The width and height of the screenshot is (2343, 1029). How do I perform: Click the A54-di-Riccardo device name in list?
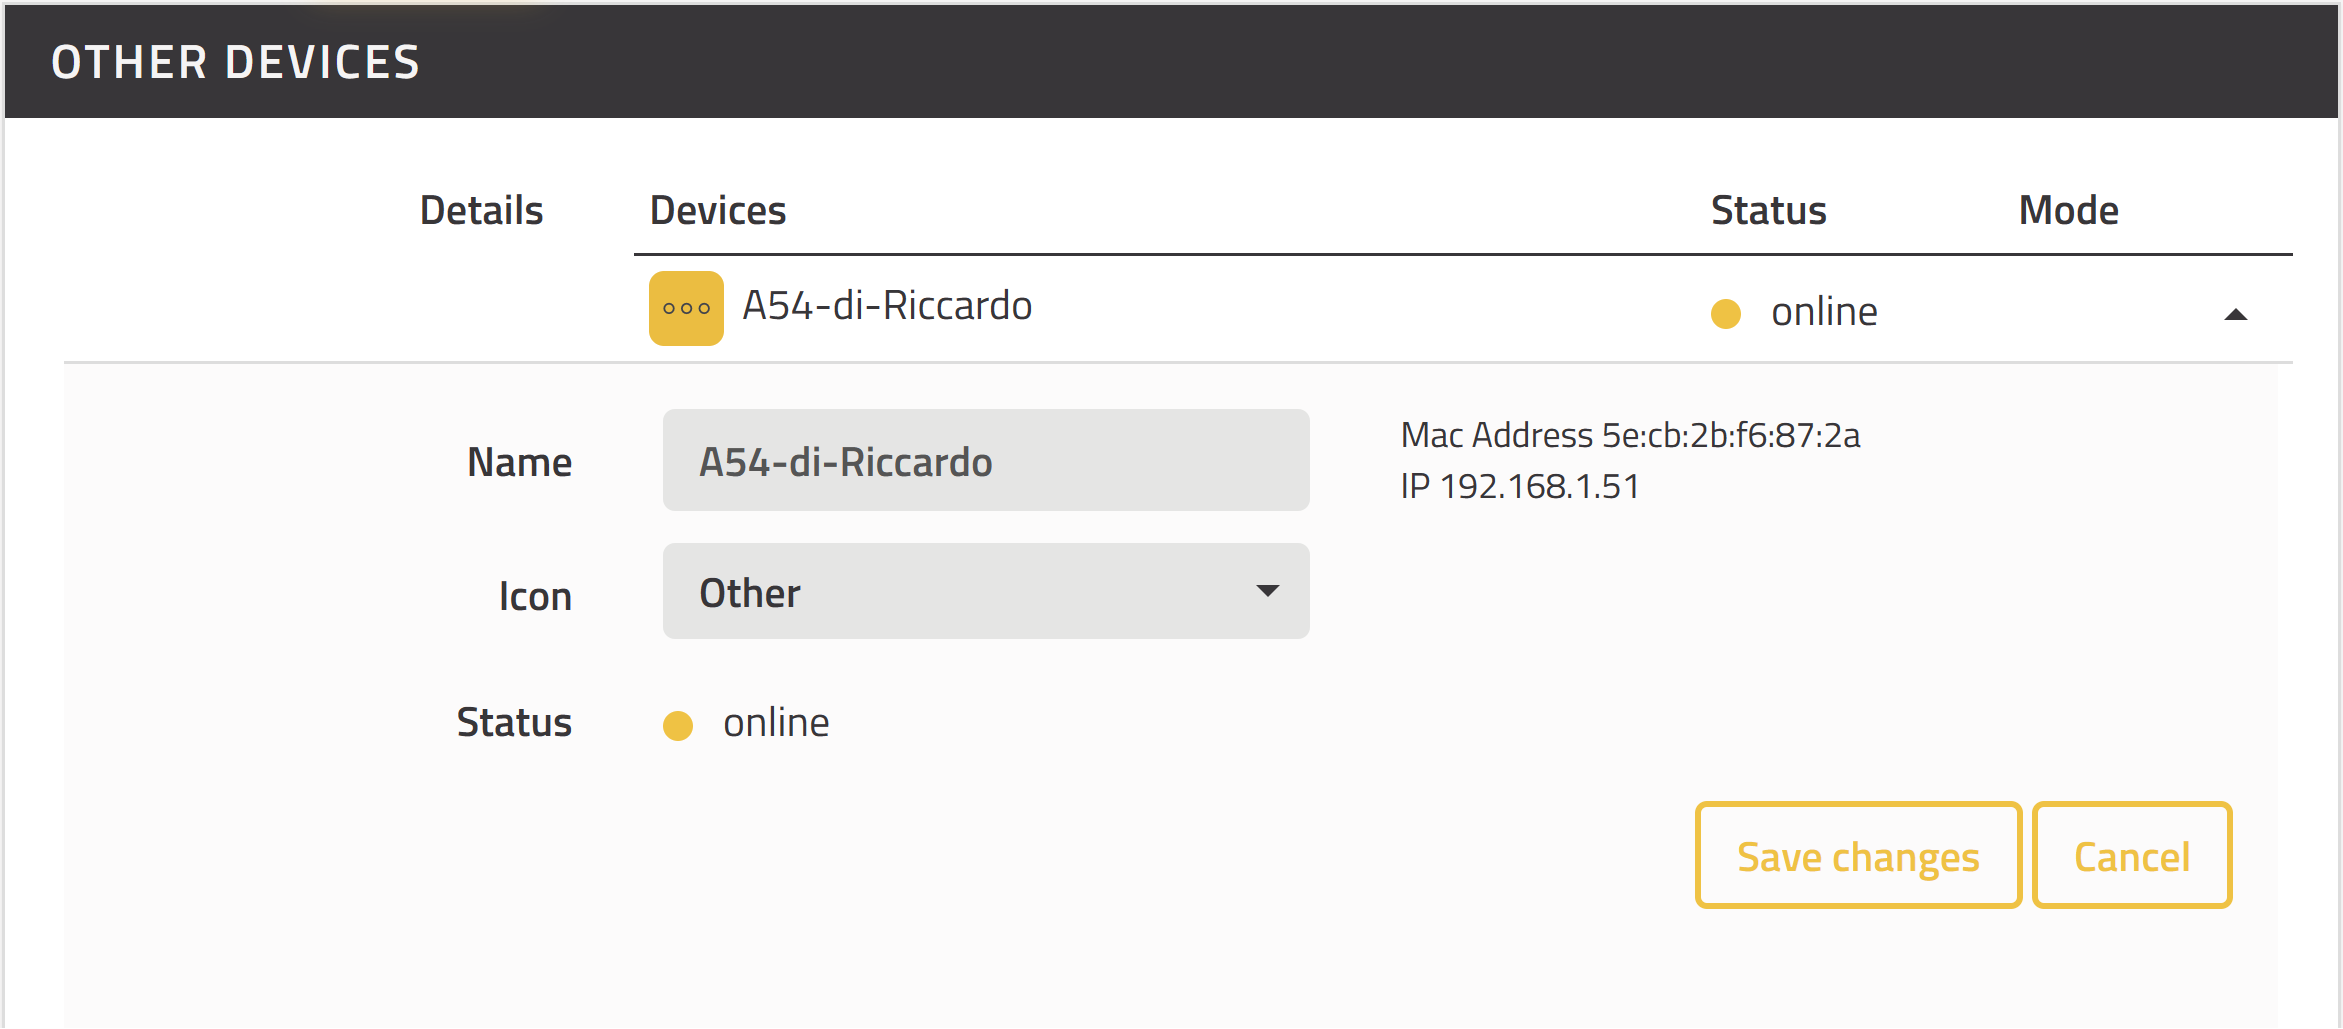(x=887, y=306)
